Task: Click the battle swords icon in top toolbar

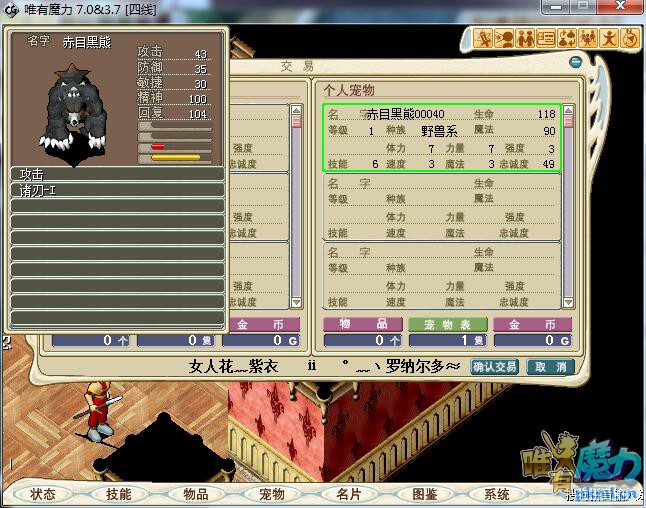Action: click(x=483, y=39)
